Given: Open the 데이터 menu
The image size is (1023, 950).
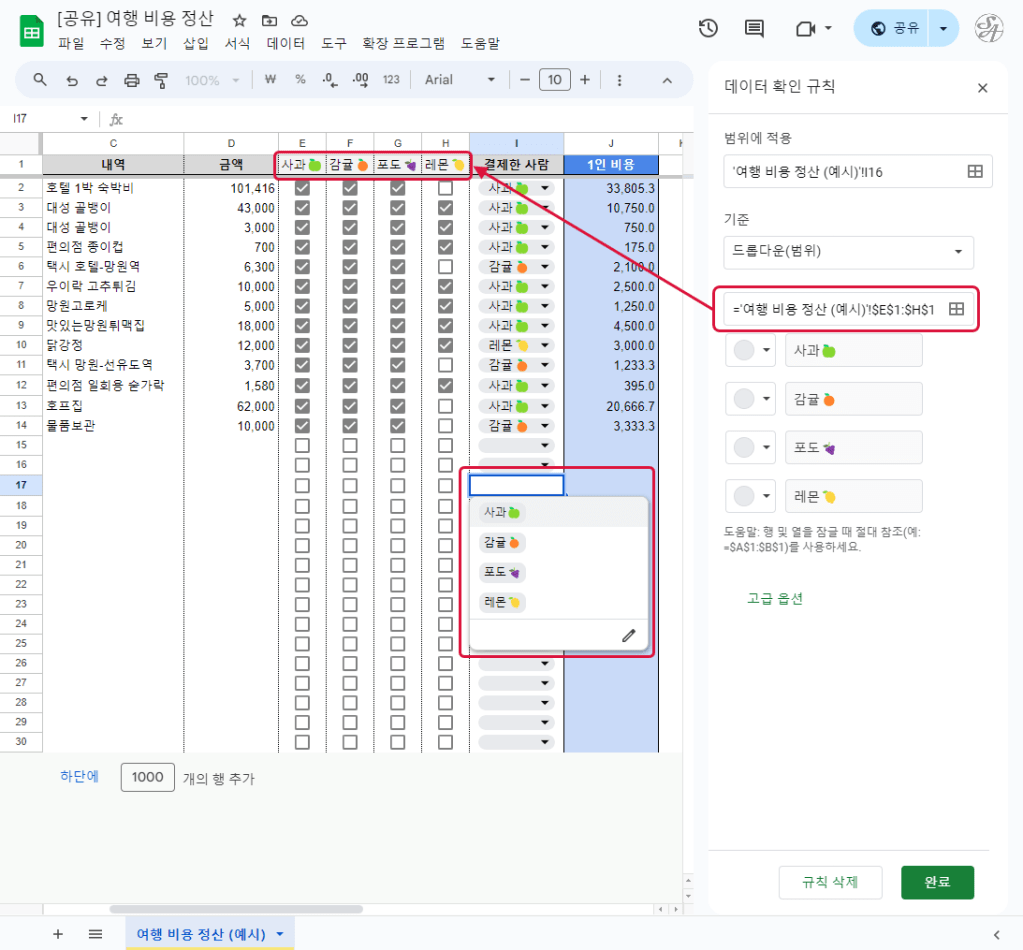Looking at the screenshot, I should [x=286, y=44].
